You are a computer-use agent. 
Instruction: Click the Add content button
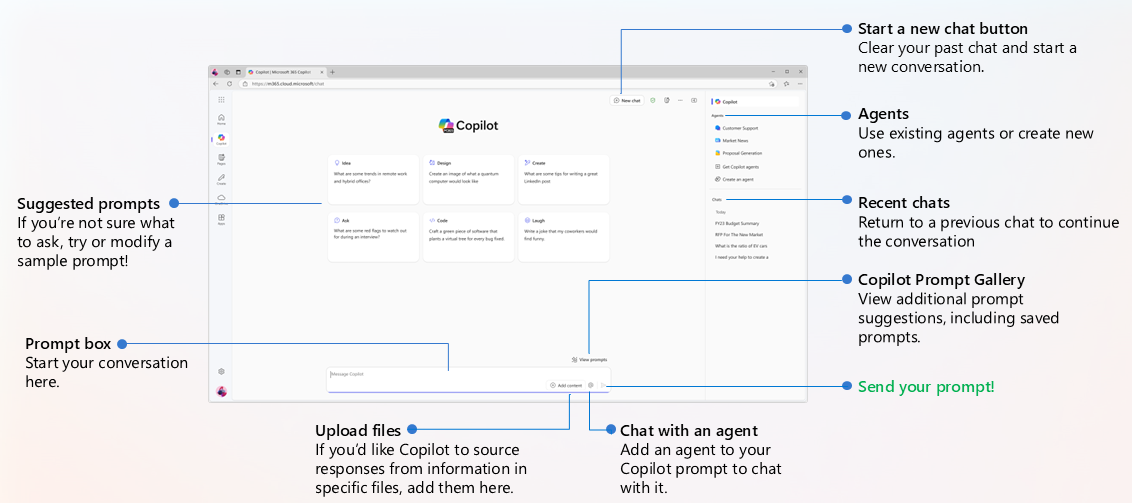click(566, 385)
